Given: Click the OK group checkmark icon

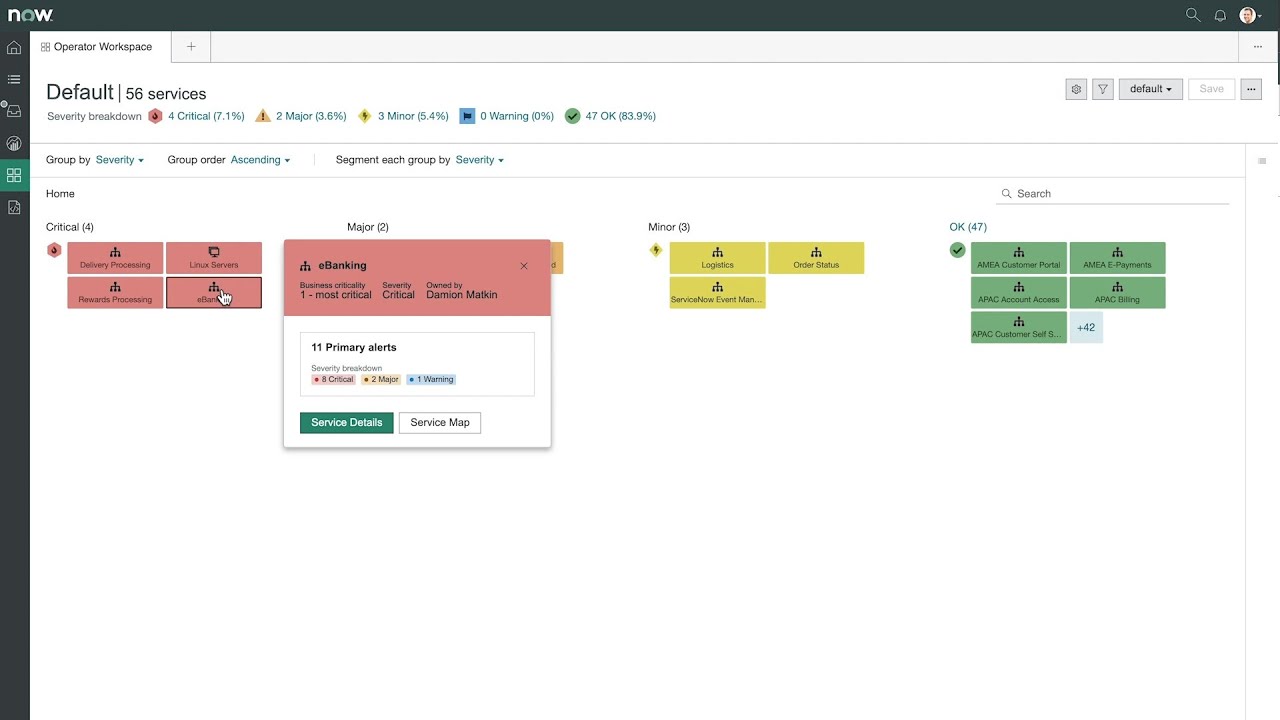Looking at the screenshot, I should (957, 250).
